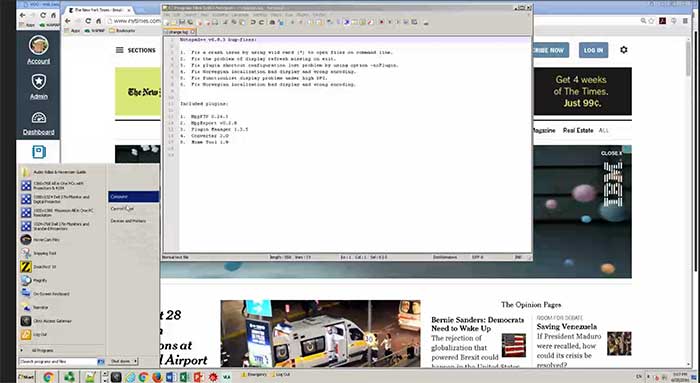The image size is (700, 383).
Task: Open the File menu in Notepad++
Action: coord(166,15)
